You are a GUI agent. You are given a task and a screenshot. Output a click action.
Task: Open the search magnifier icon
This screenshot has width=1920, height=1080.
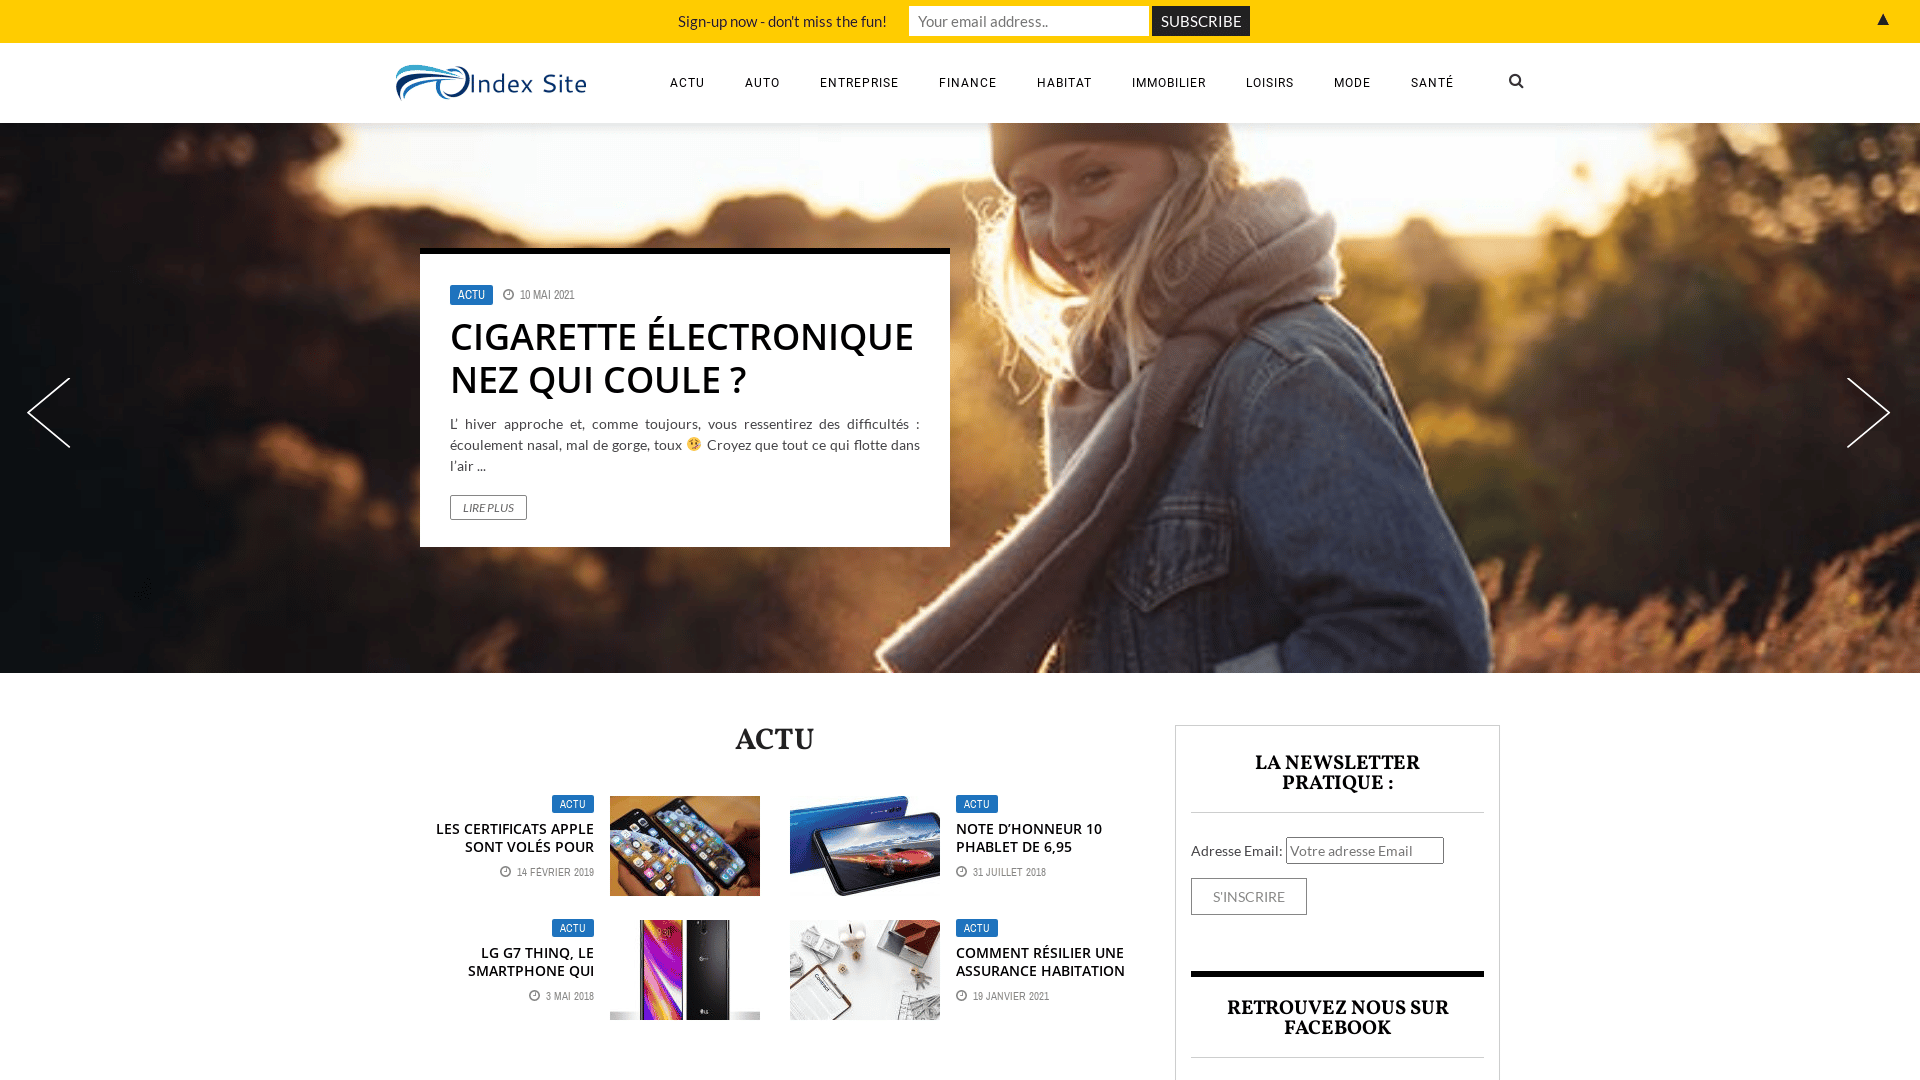pyautogui.click(x=1516, y=82)
